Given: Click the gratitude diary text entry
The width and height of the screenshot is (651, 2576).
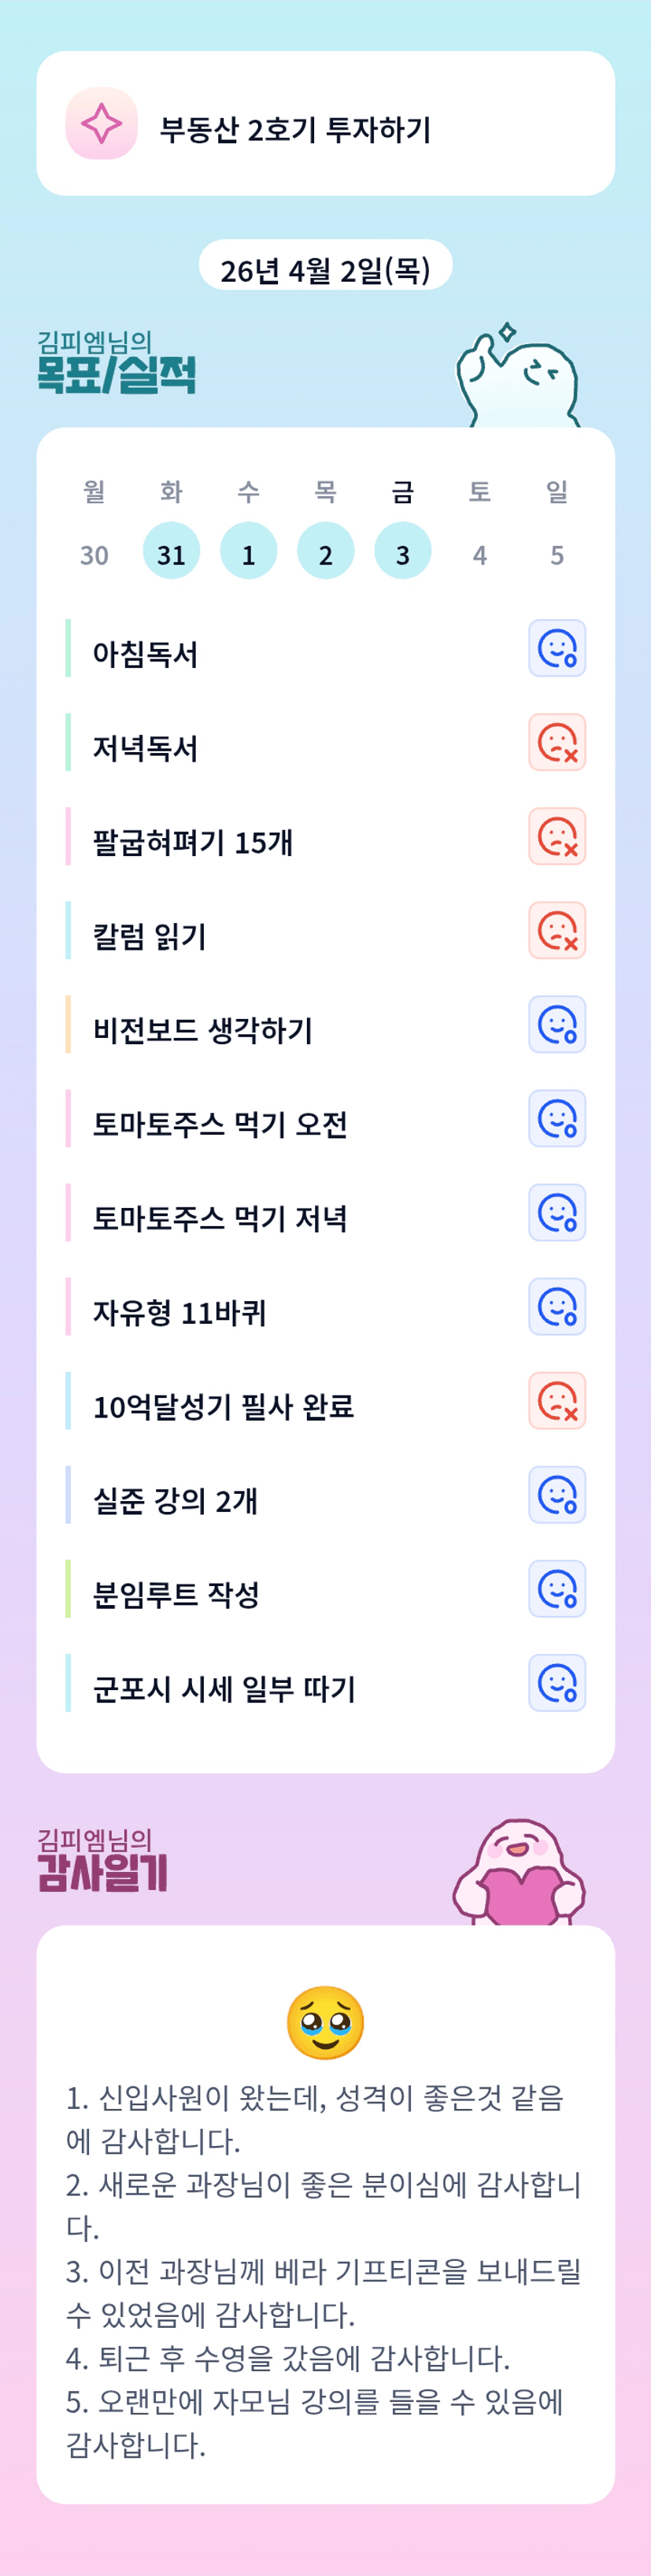Looking at the screenshot, I should pos(325,2270).
